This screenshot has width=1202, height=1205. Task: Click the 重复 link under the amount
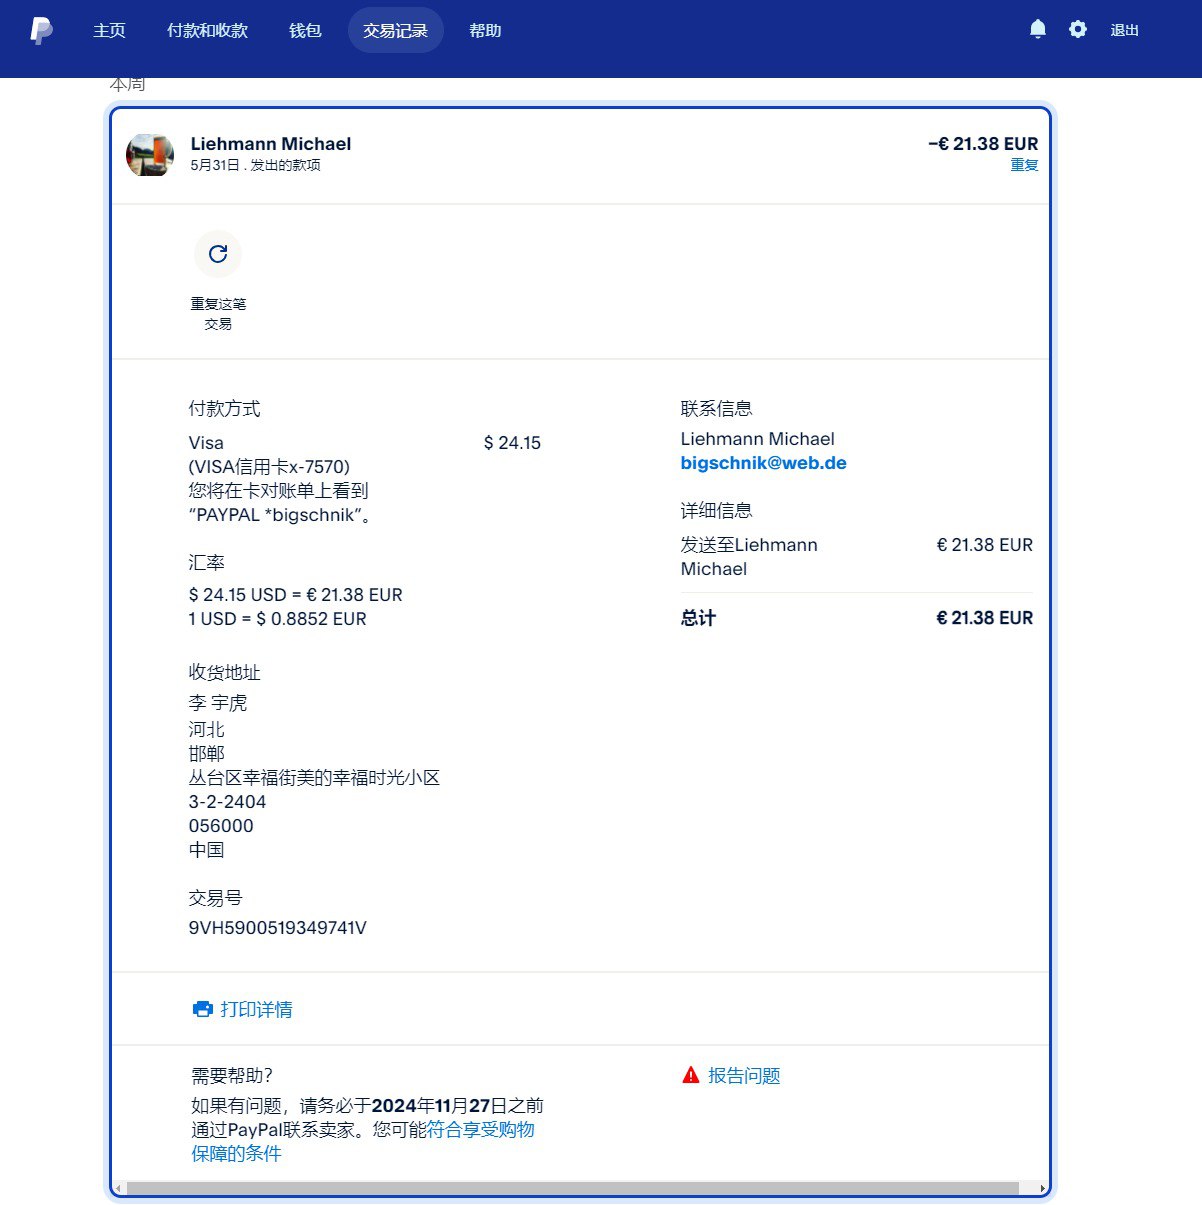pyautogui.click(x=1024, y=165)
